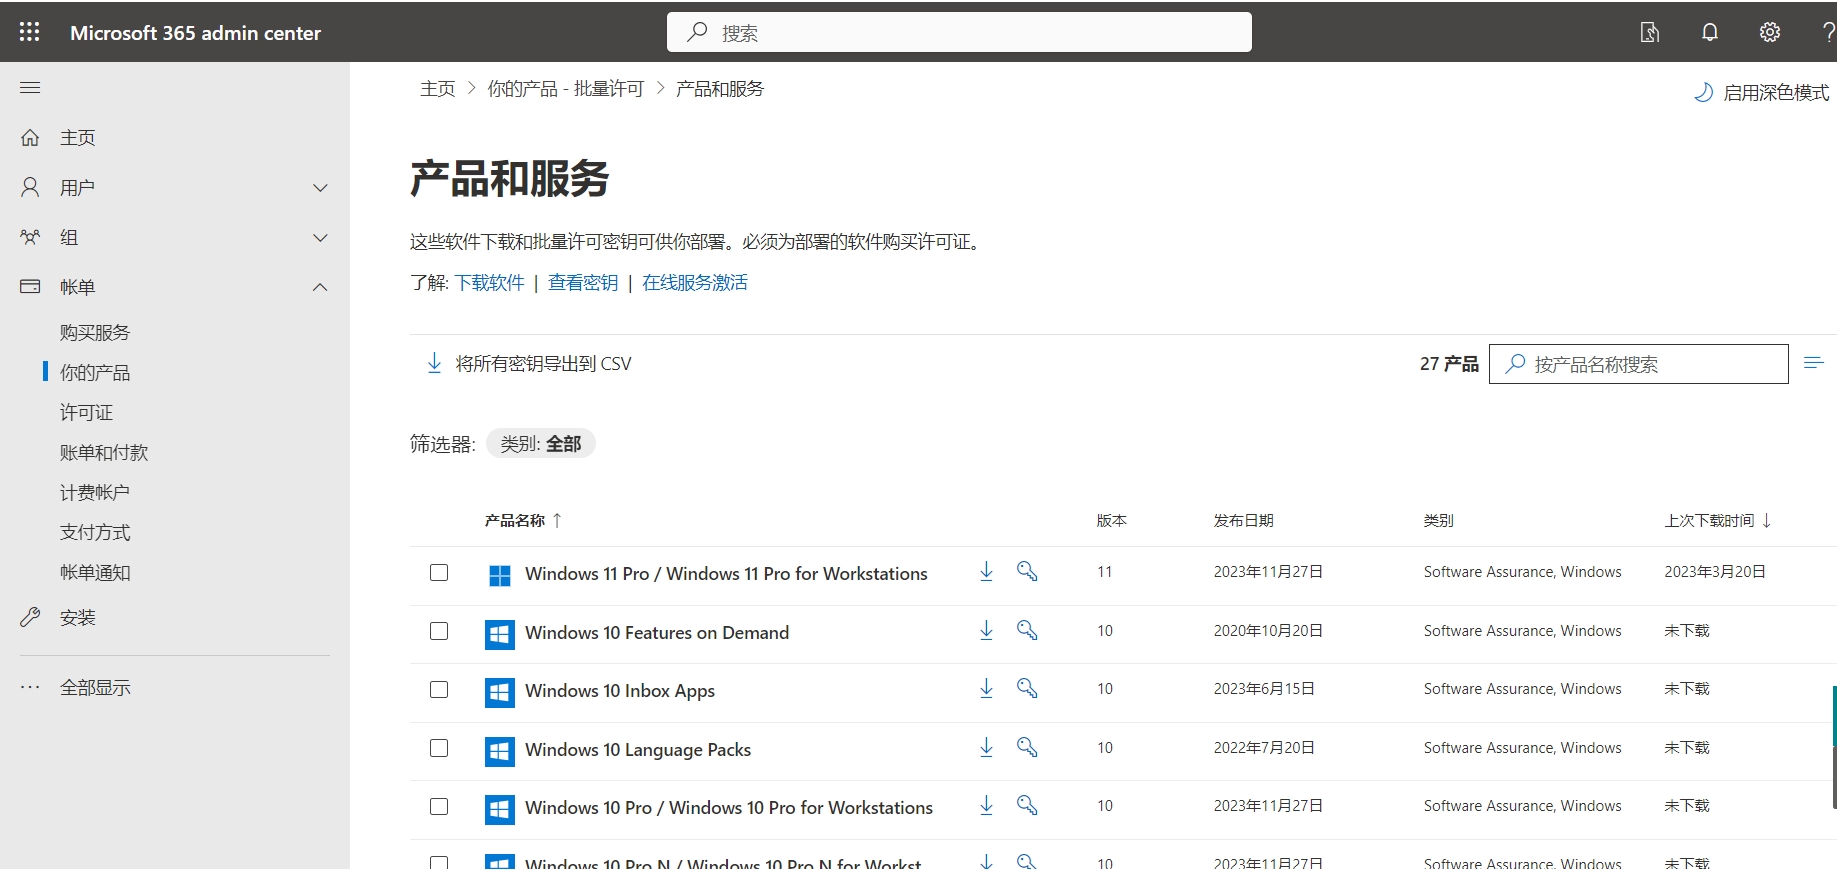Collapse navigation with the hamburger menu icon

pos(30,88)
